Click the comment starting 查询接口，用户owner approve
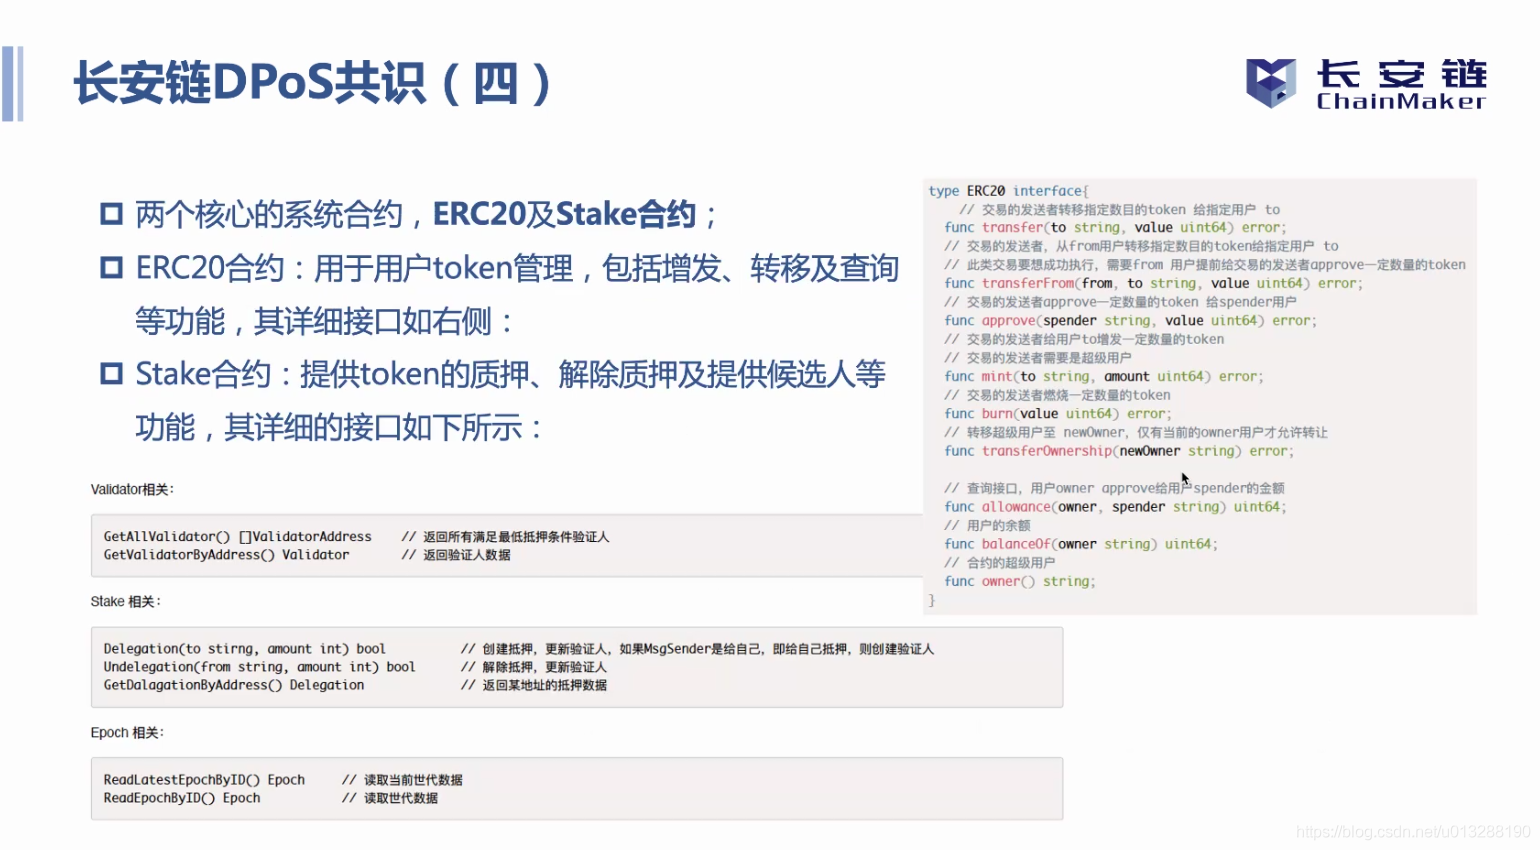This screenshot has width=1540, height=850. [1114, 488]
